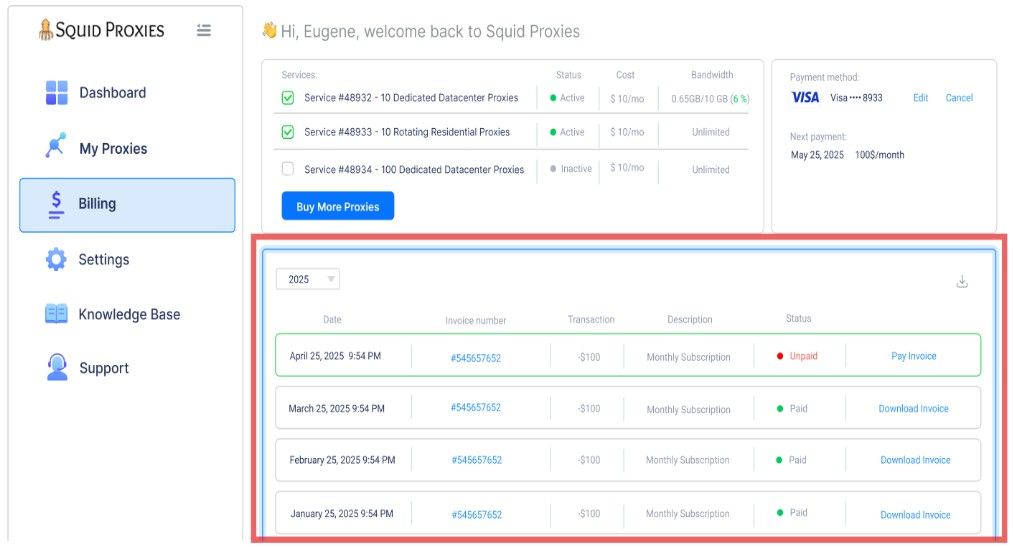Click Monthly Subscription in April row
This screenshot has width=1013, height=547.
(689, 357)
